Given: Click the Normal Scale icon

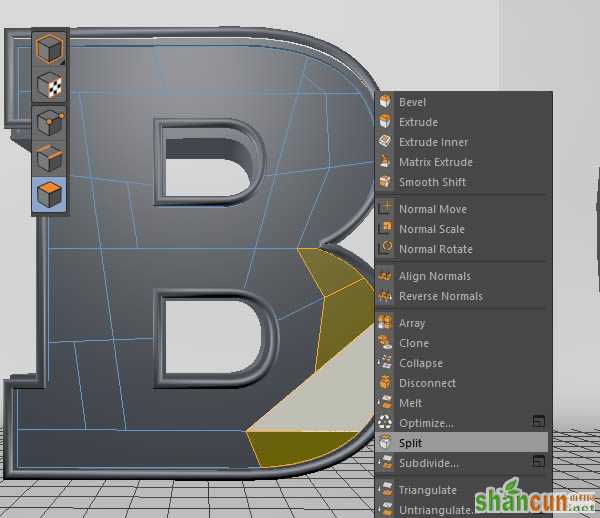Looking at the screenshot, I should coord(385,228).
